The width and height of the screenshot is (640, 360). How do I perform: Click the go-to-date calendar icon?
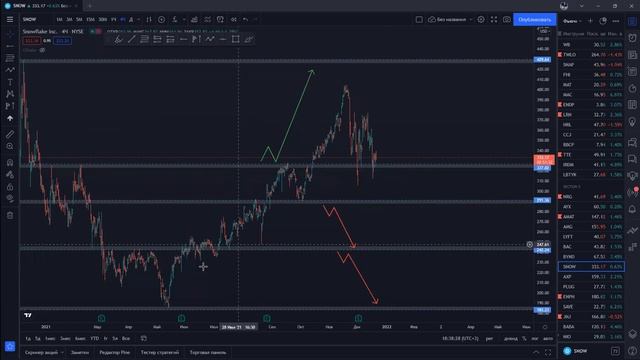click(x=144, y=338)
